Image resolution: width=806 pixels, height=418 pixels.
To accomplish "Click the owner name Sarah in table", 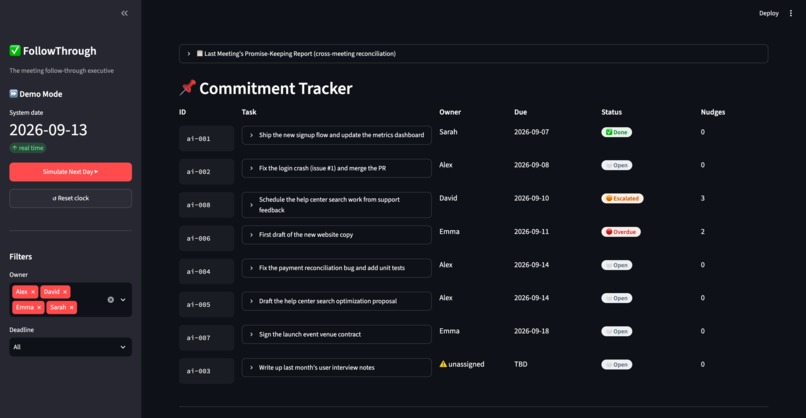I will click(x=448, y=132).
